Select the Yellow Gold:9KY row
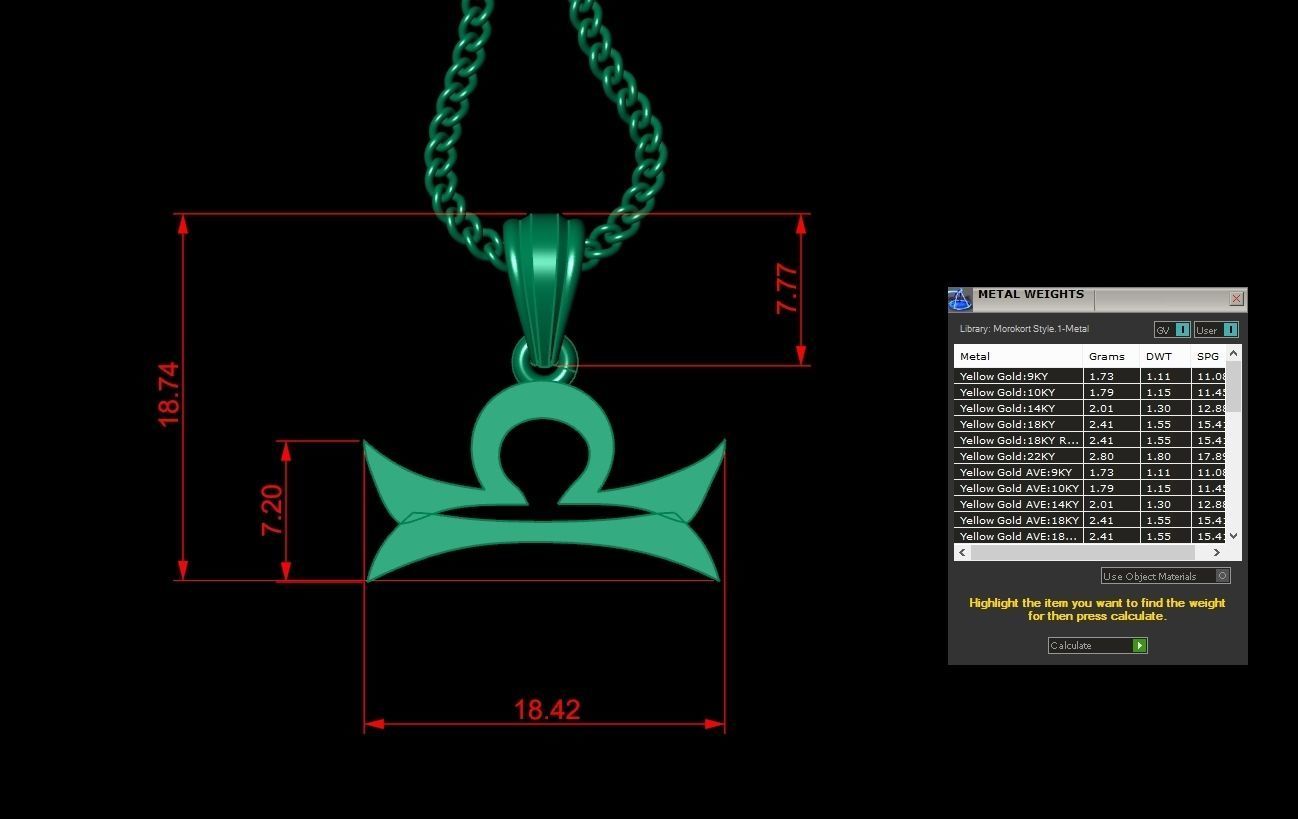Viewport: 1298px width, 819px height. point(1090,376)
